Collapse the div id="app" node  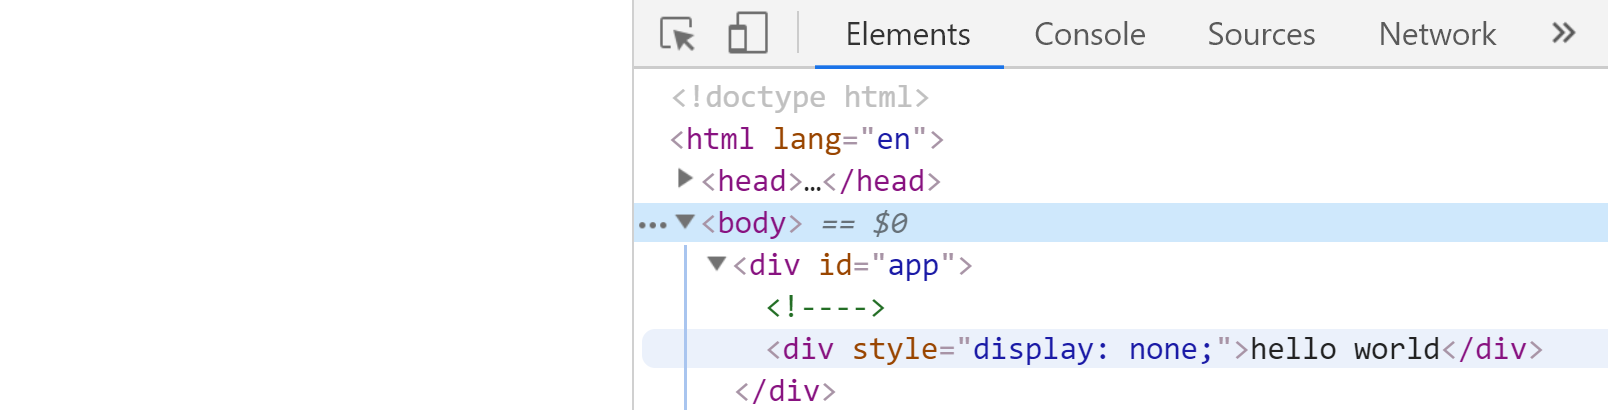716,263
